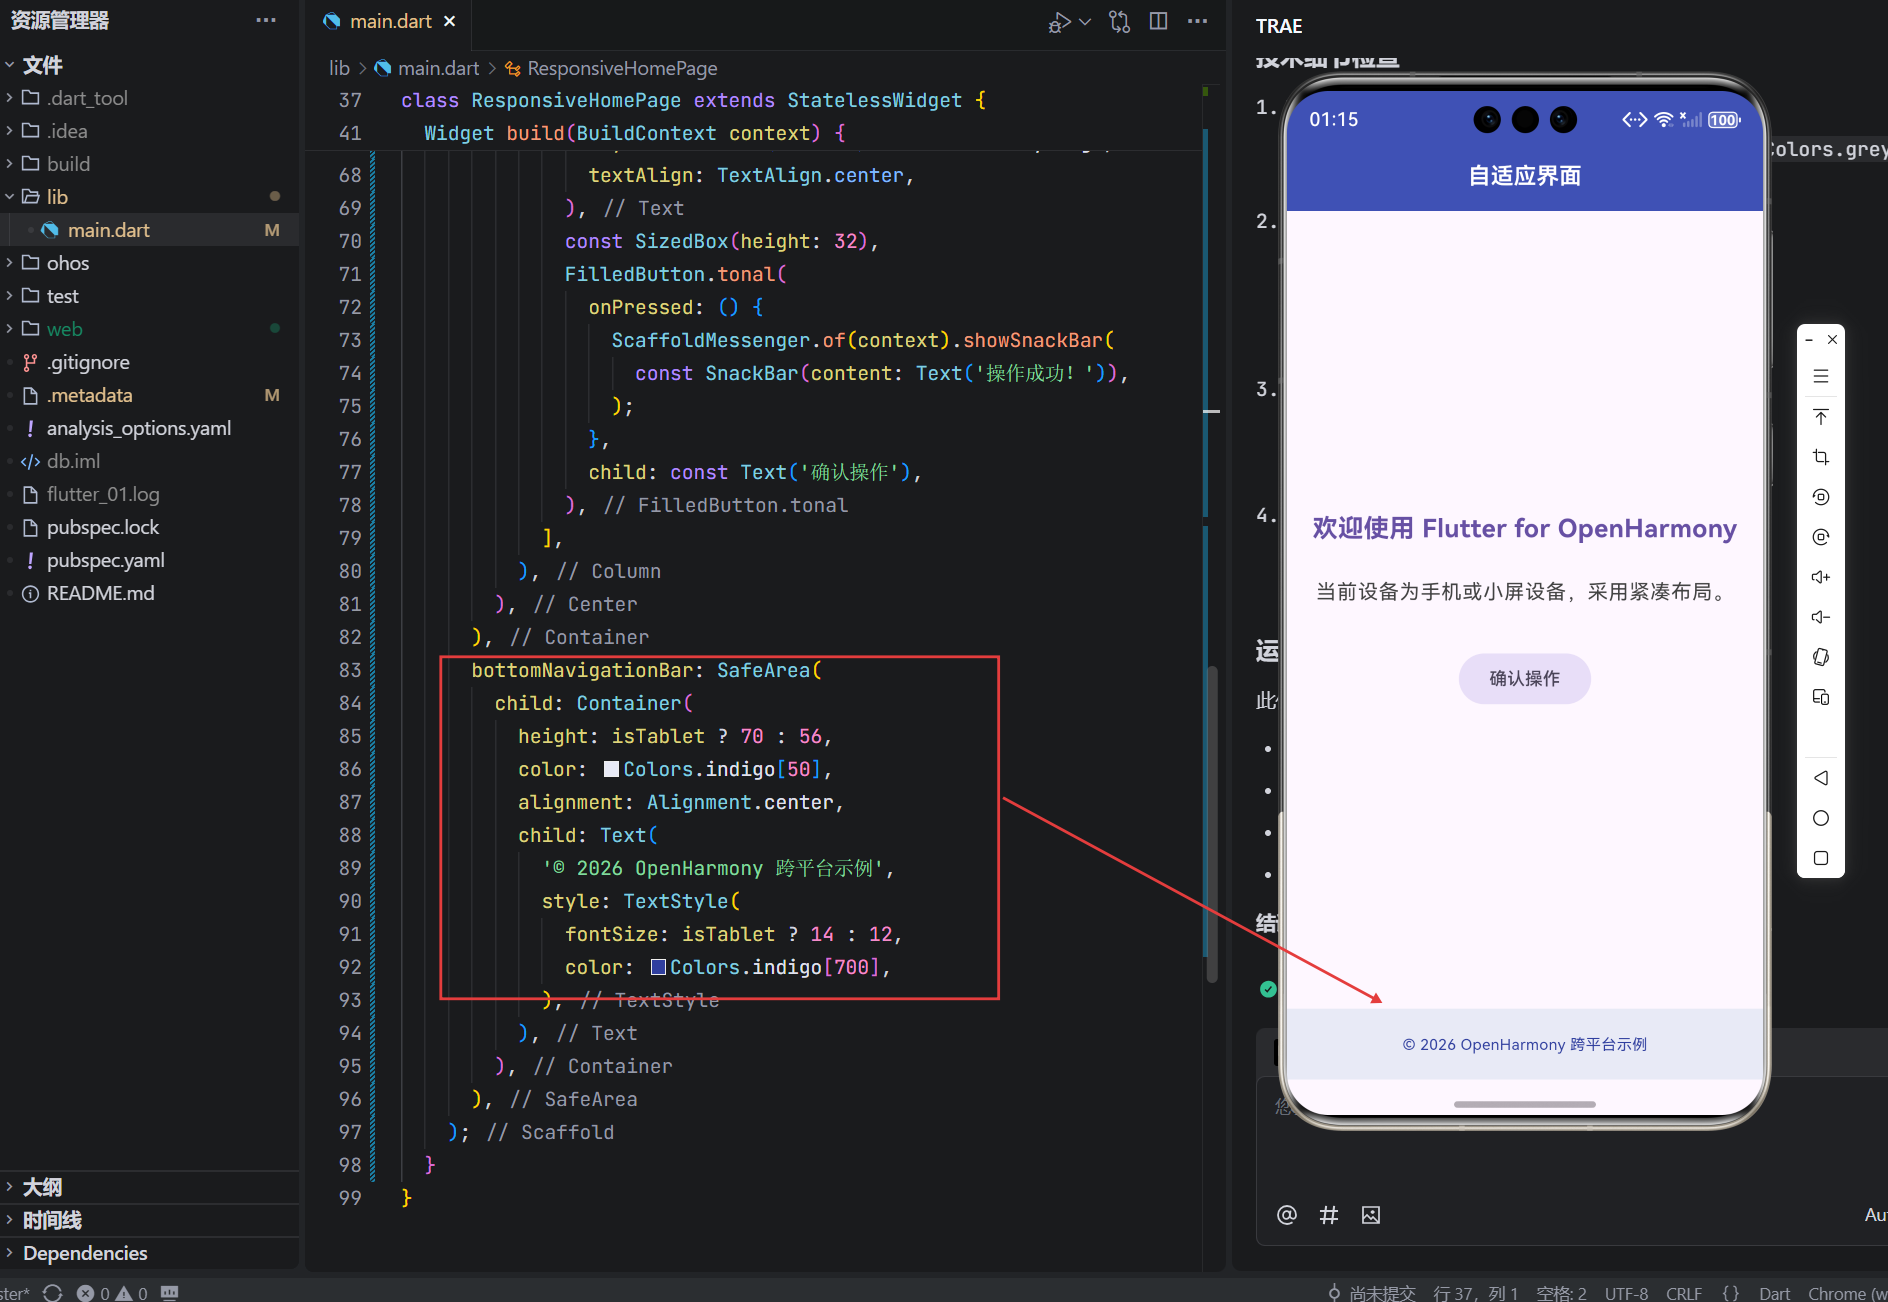
Task: Click UTF-8 encoding in status bar
Action: click(1626, 1292)
